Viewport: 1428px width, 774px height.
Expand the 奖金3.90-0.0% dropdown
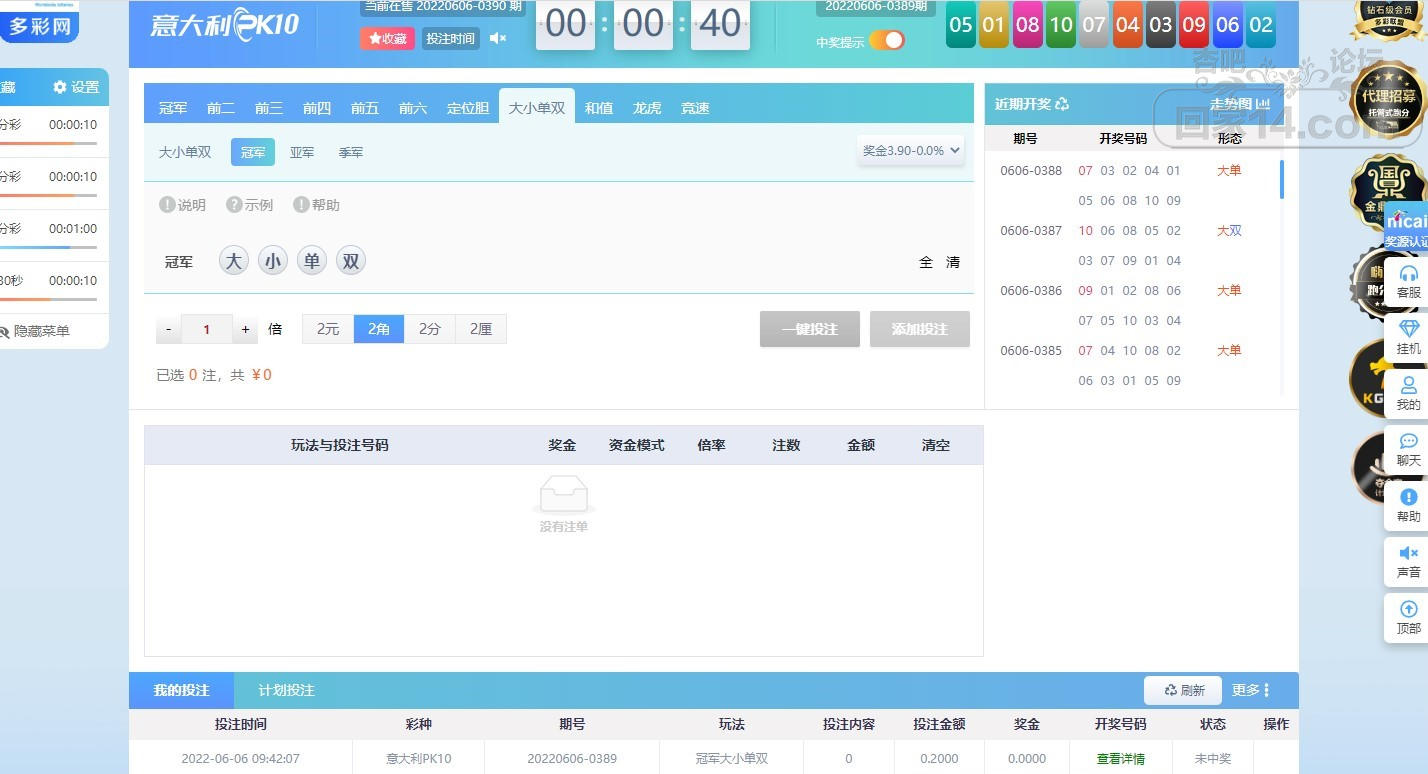911,150
